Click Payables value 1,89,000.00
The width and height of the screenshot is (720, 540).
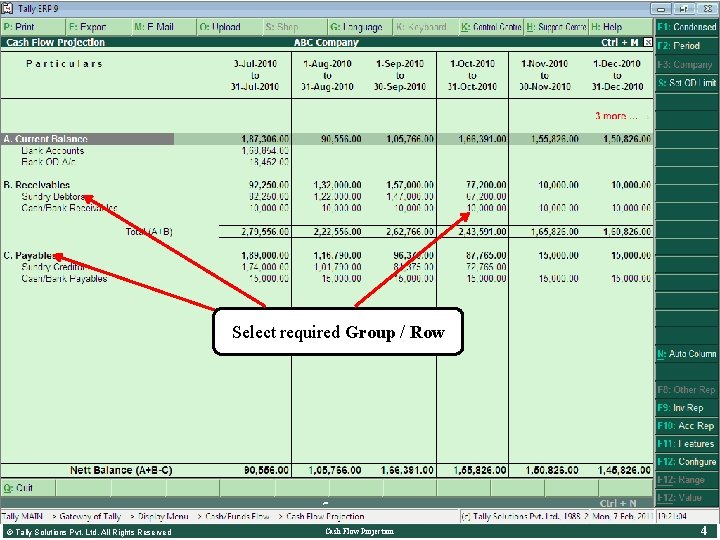click(265, 256)
